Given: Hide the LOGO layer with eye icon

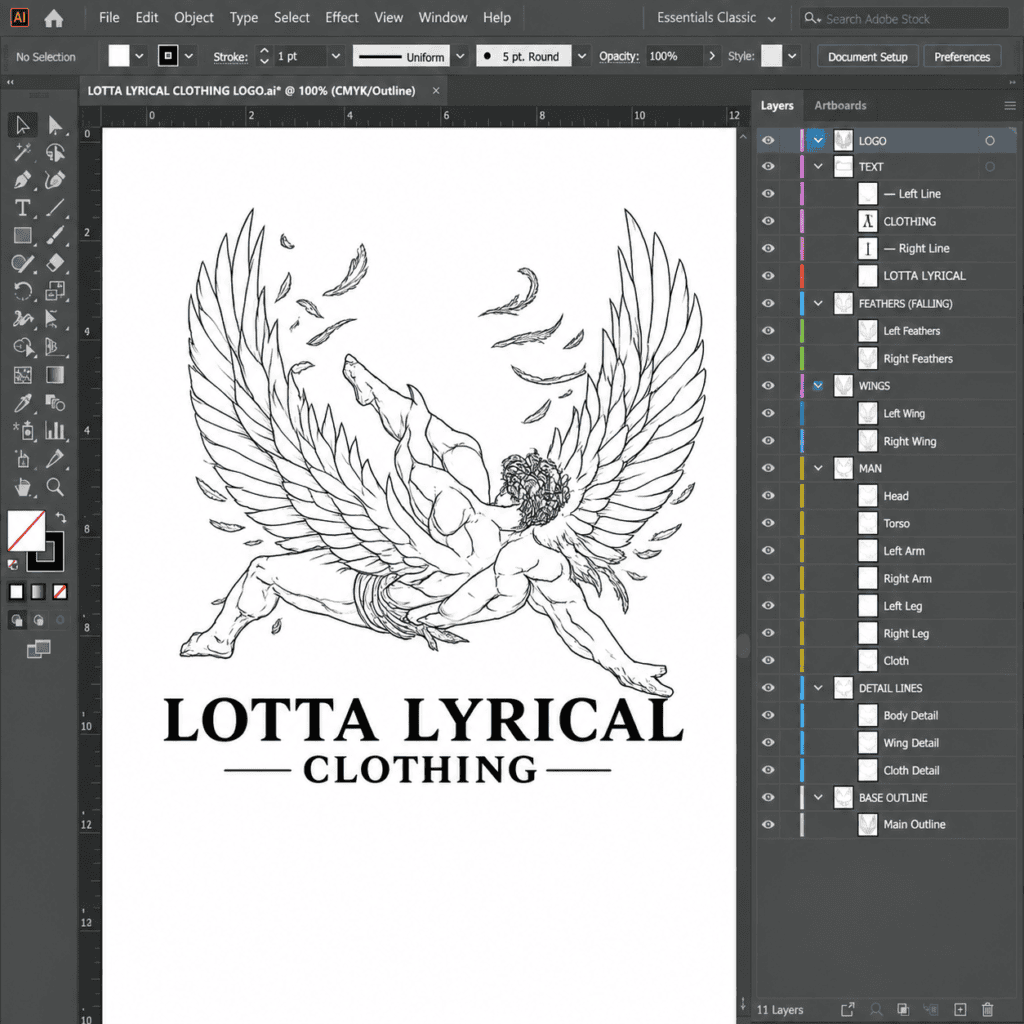Looking at the screenshot, I should pos(768,140).
